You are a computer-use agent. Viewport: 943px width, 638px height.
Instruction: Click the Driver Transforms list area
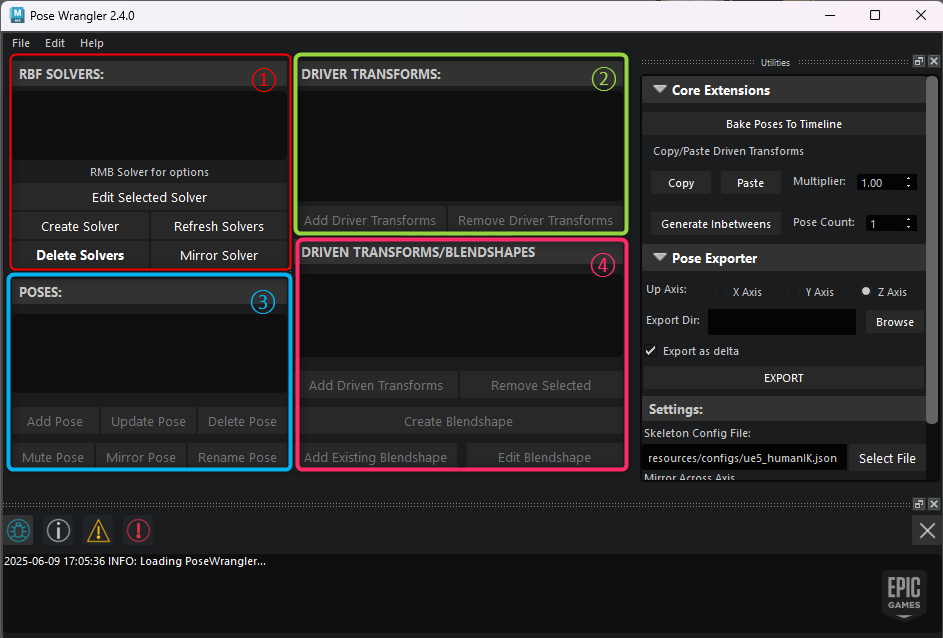pyautogui.click(x=461, y=146)
